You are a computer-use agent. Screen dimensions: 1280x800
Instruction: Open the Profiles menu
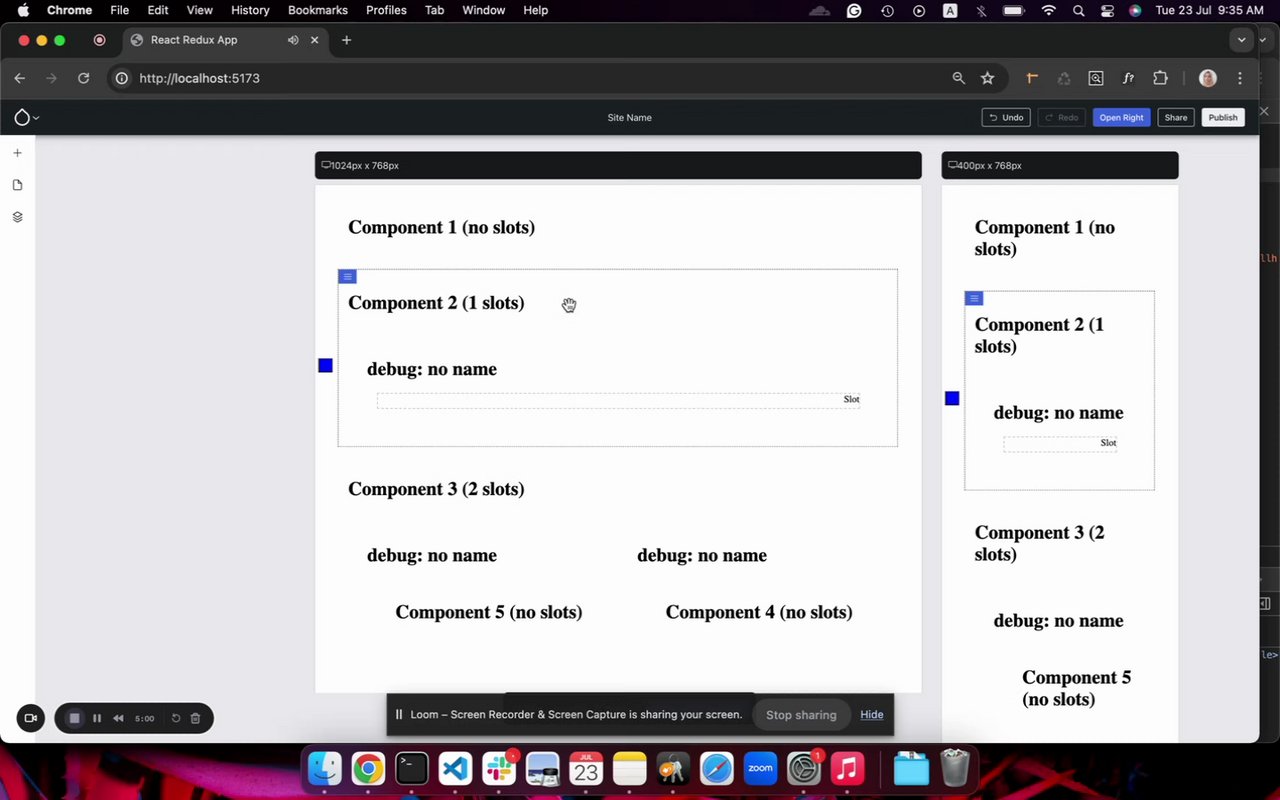(x=386, y=10)
